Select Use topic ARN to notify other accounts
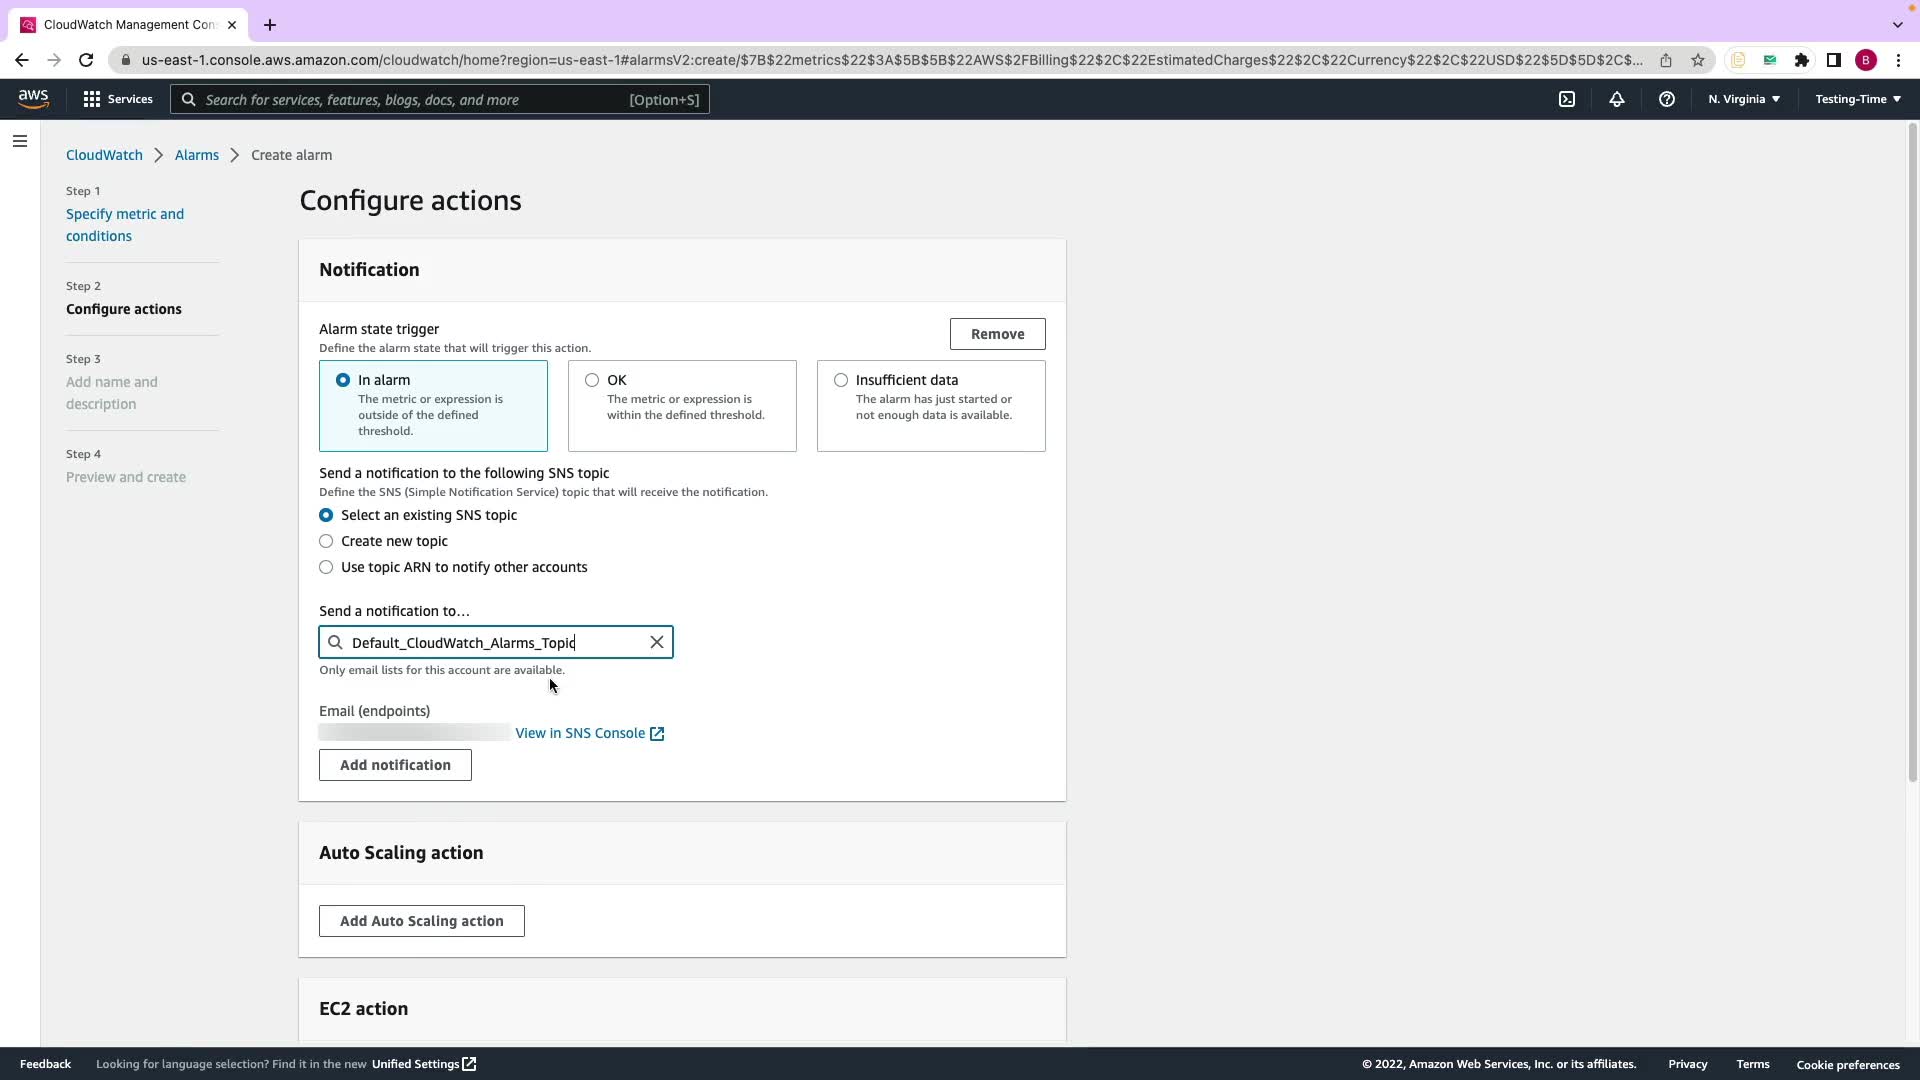 coord(326,567)
